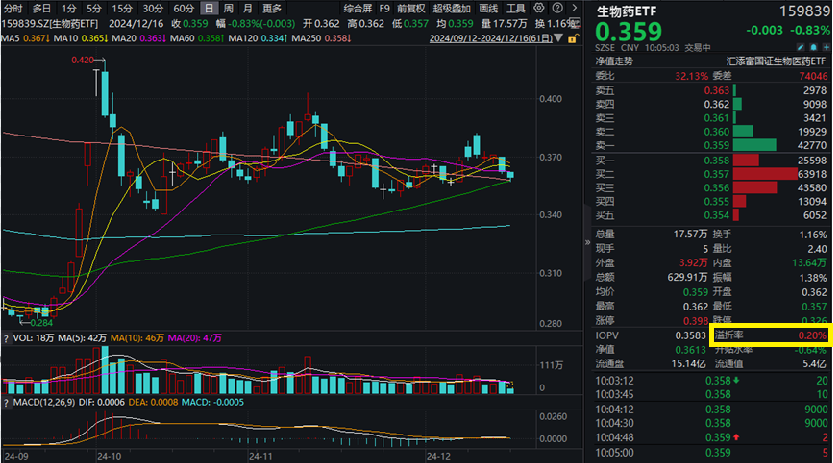Image resolution: width=833 pixels, height=463 pixels.
Task: Click the 综合屏 button
Action: pos(356,8)
